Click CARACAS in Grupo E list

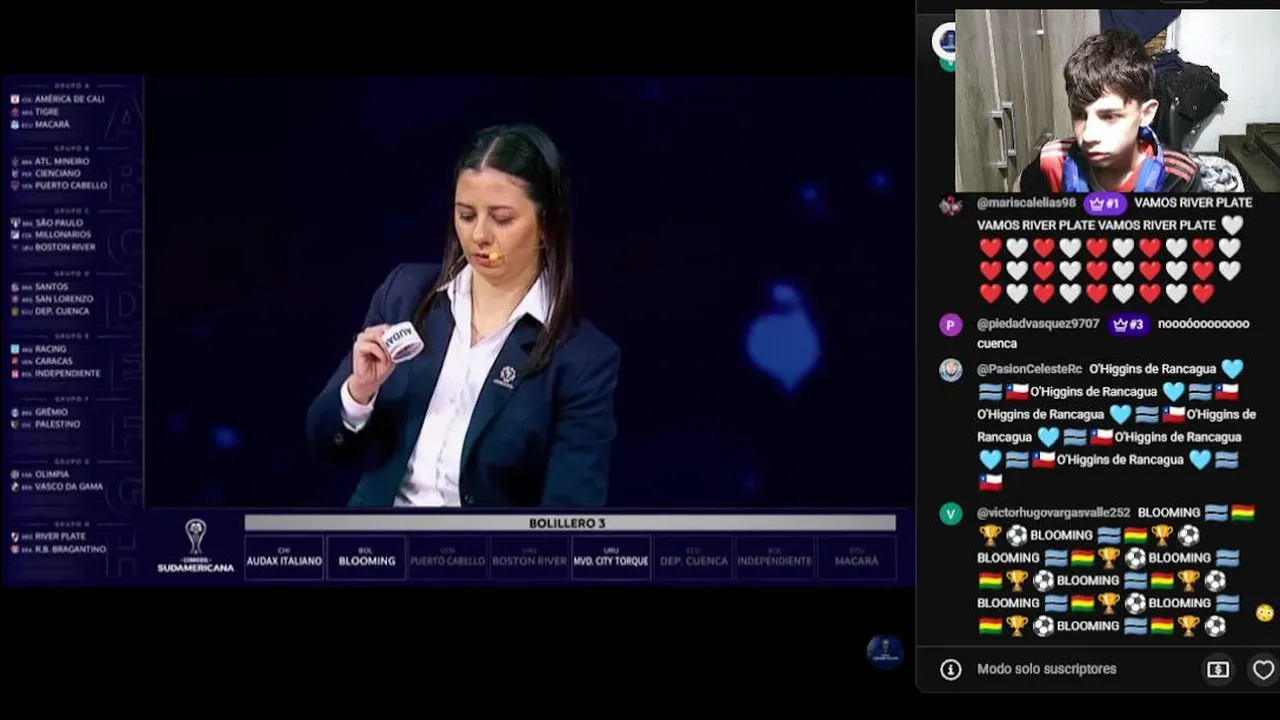tap(54, 361)
